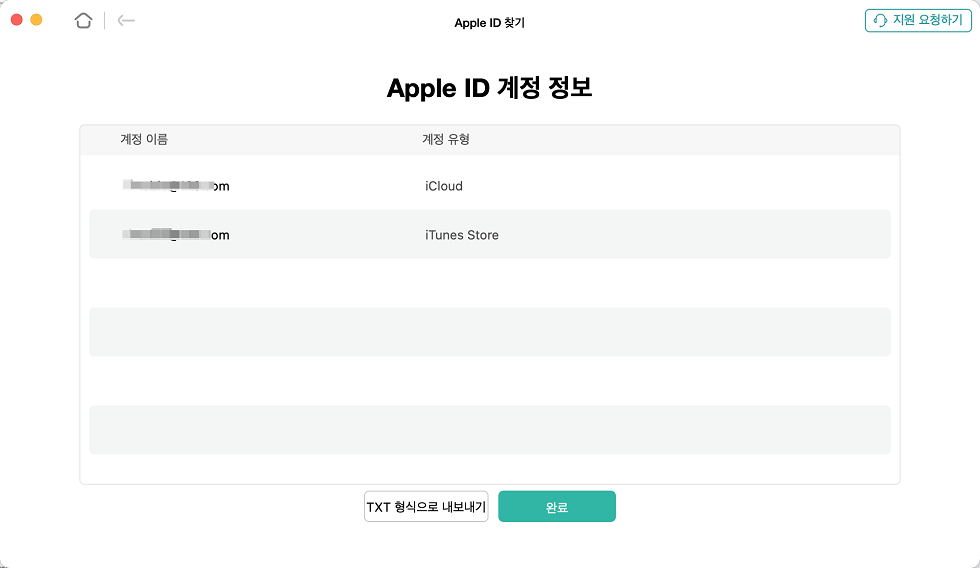The width and height of the screenshot is (980, 568).
Task: Click the 계정 유형 column header
Action: [446, 139]
